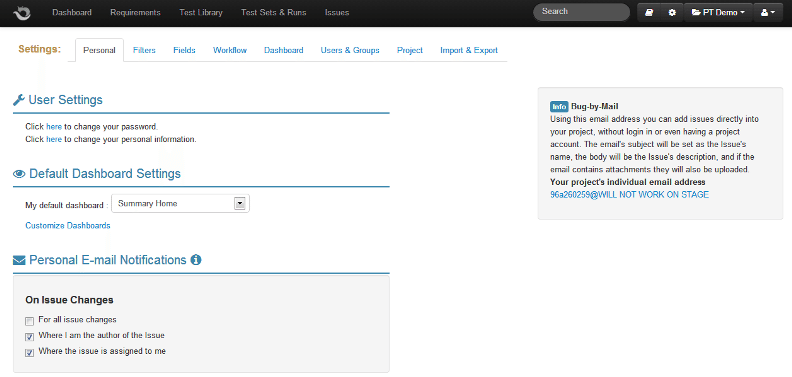Uncheck 'Where I am the author' checkbox

pos(30,337)
